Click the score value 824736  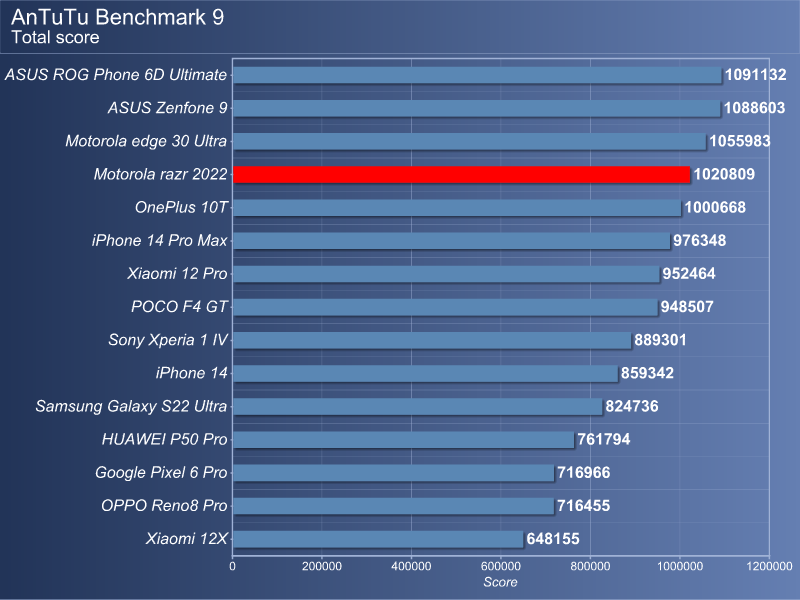point(632,406)
